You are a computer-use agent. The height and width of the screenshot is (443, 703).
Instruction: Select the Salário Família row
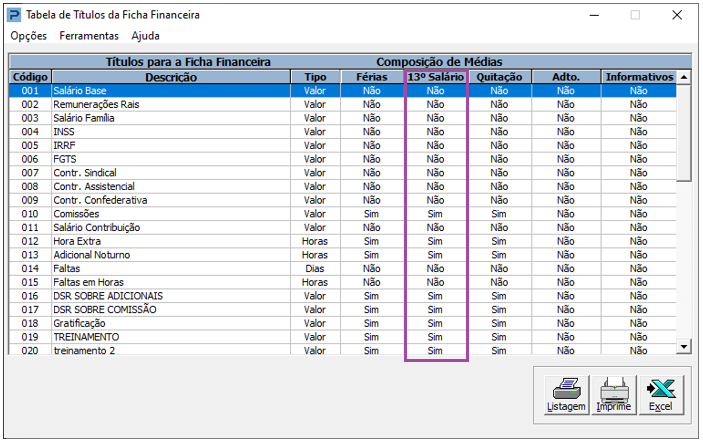pos(343,118)
